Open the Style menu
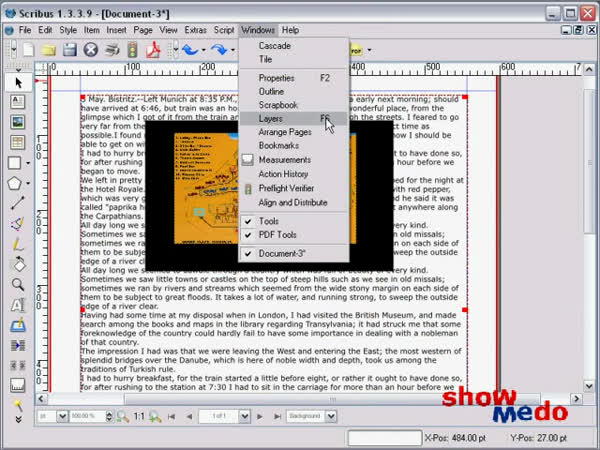The width and height of the screenshot is (600, 450). point(68,30)
